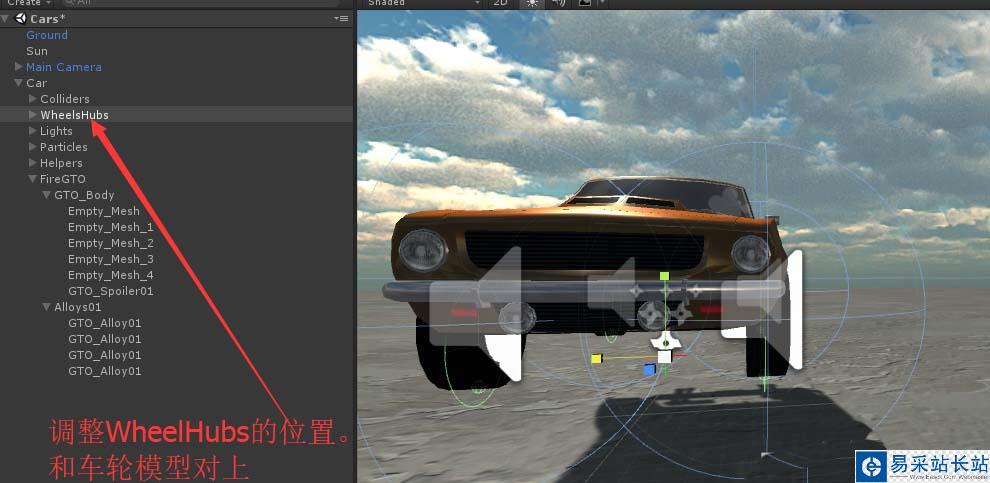Expand the WheelsHubs node arrow
Screen dimensions: 990x483
point(33,114)
